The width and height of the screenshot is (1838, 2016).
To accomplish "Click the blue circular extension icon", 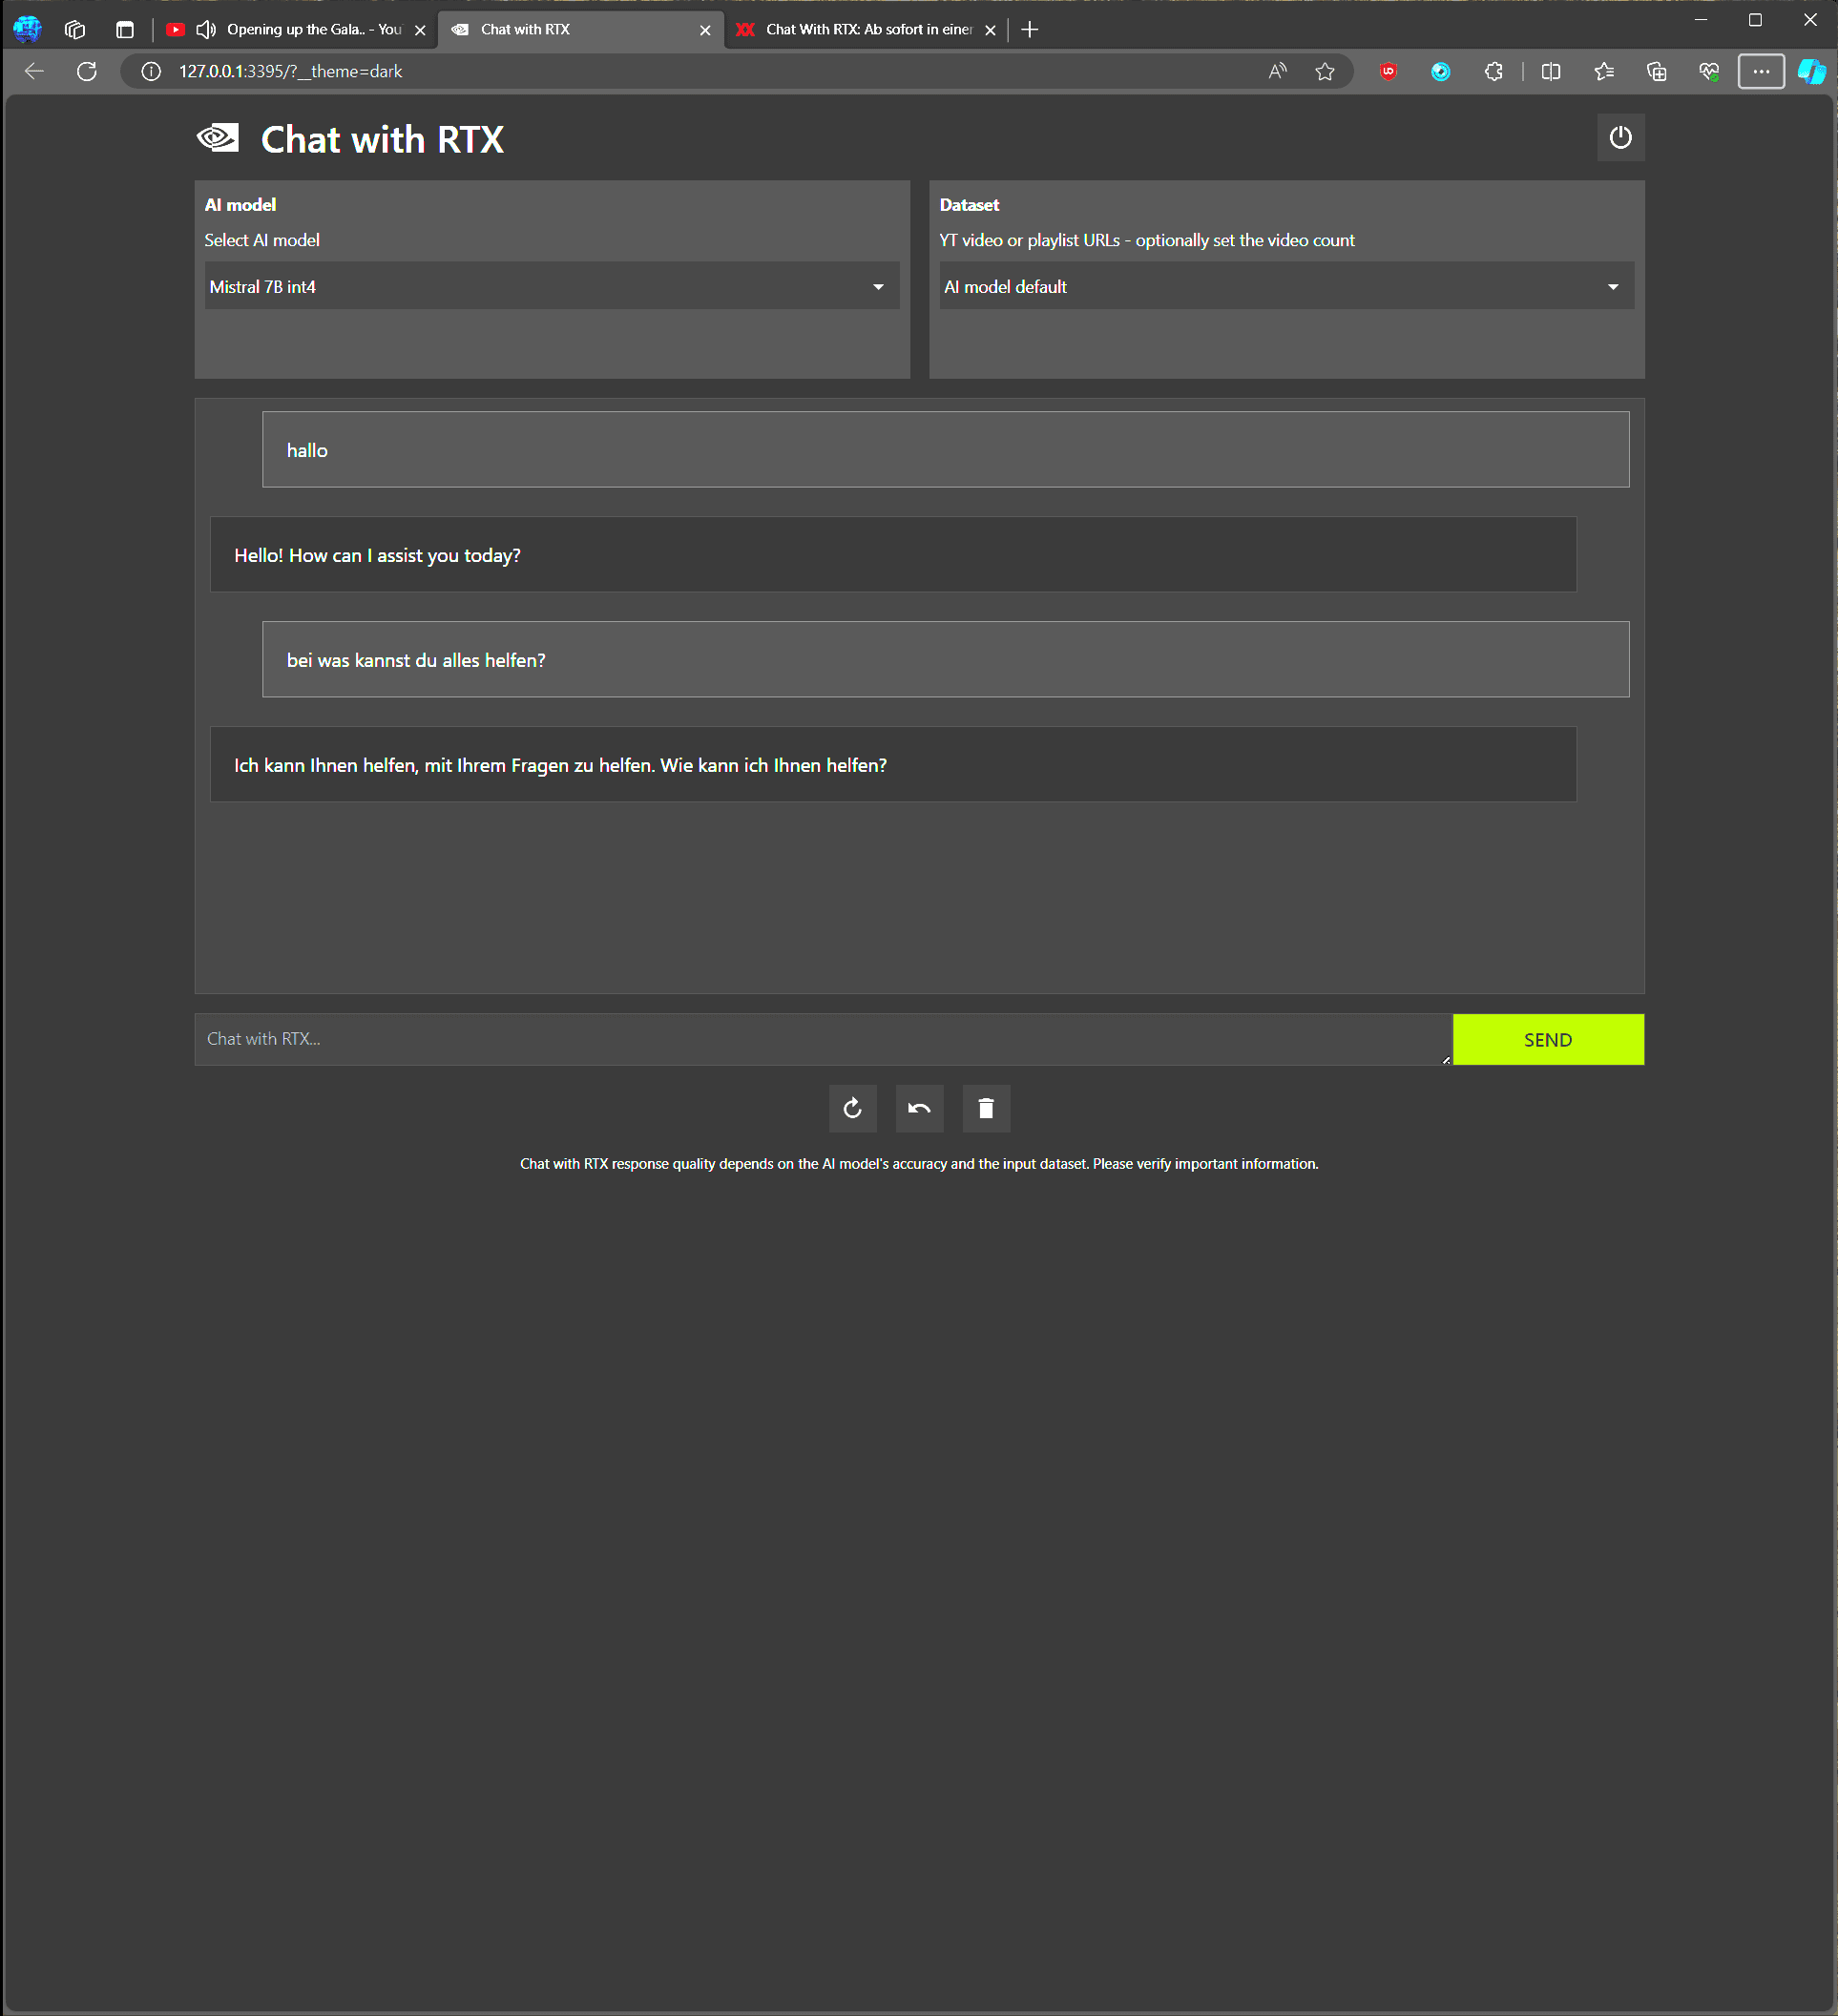I will (x=1440, y=71).
